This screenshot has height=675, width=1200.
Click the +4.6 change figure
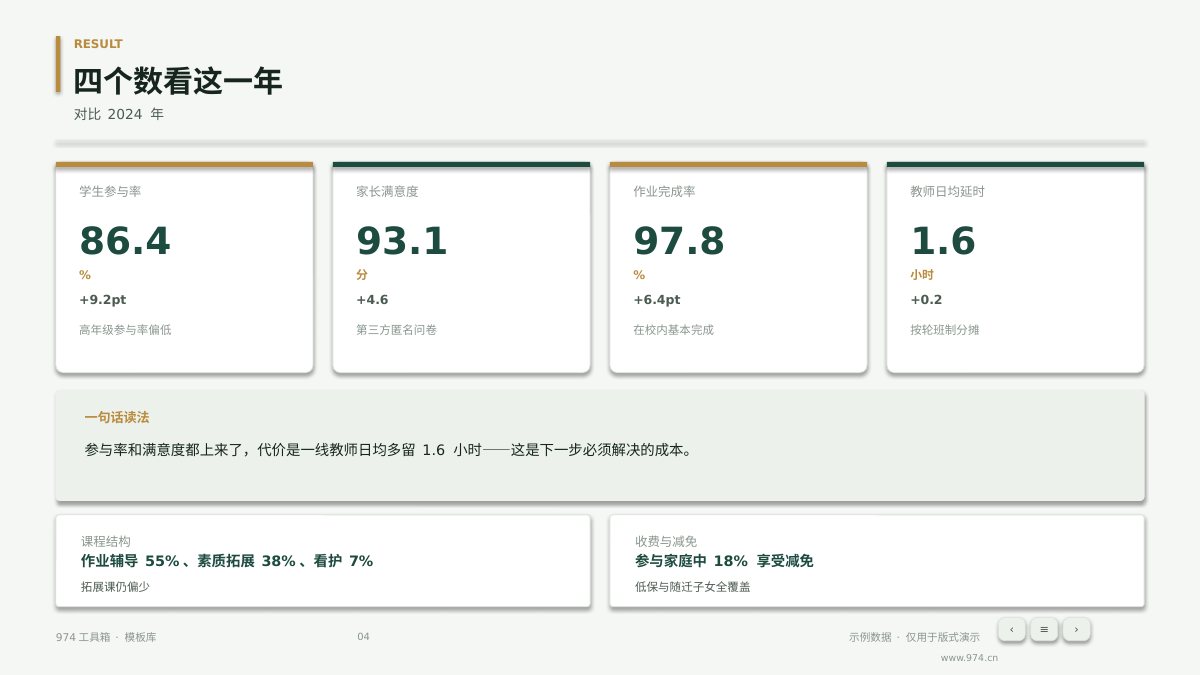pyautogui.click(x=372, y=300)
